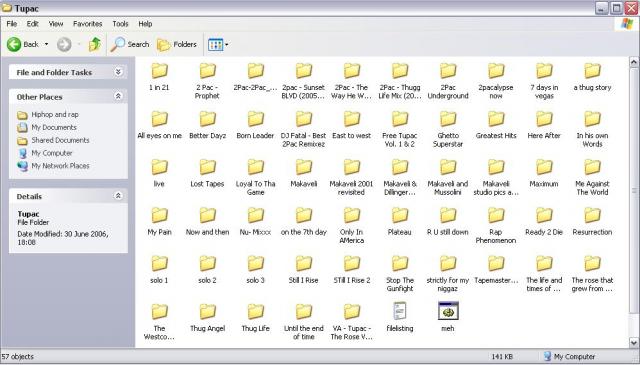Open the Edit menu
The height and width of the screenshot is (365, 640).
pyautogui.click(x=33, y=24)
